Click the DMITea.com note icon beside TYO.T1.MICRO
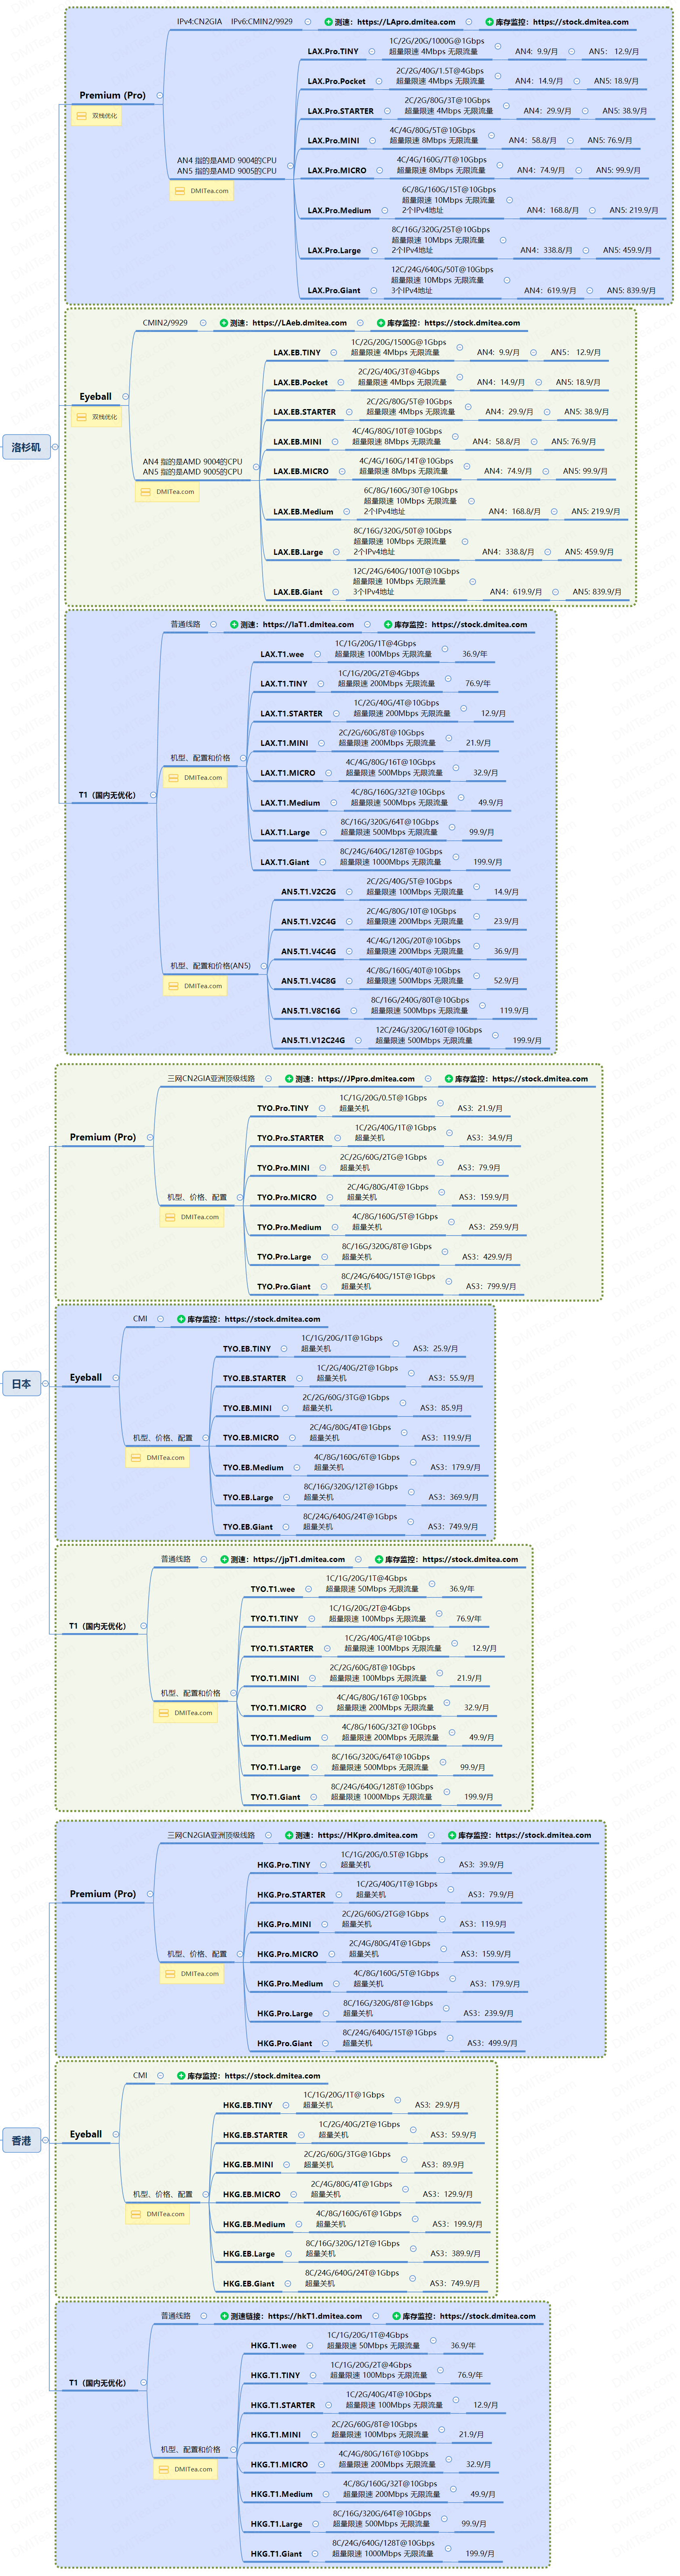 (164, 1713)
